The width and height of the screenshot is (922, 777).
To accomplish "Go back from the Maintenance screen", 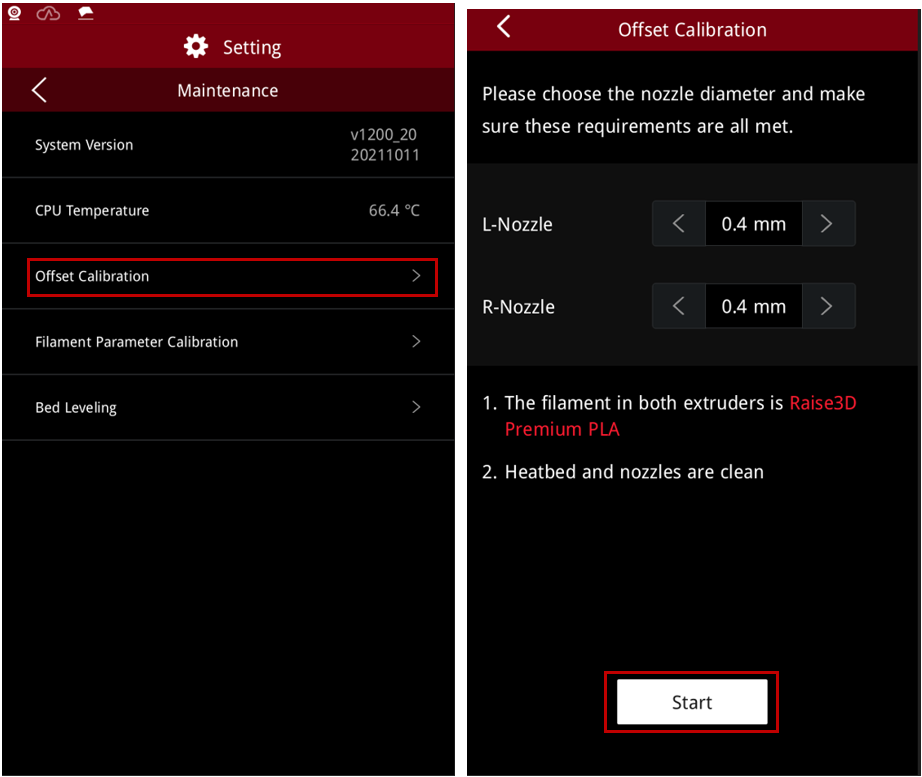I will [x=39, y=91].
